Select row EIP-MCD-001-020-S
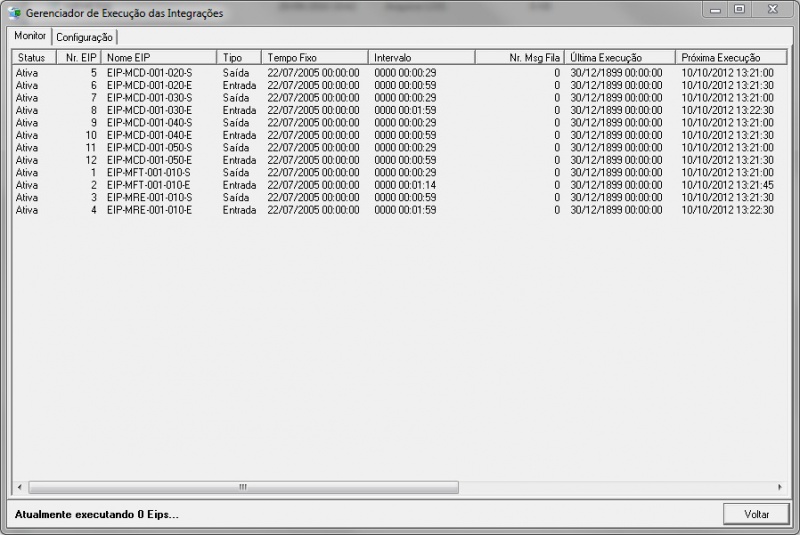800x535 pixels. [149, 73]
